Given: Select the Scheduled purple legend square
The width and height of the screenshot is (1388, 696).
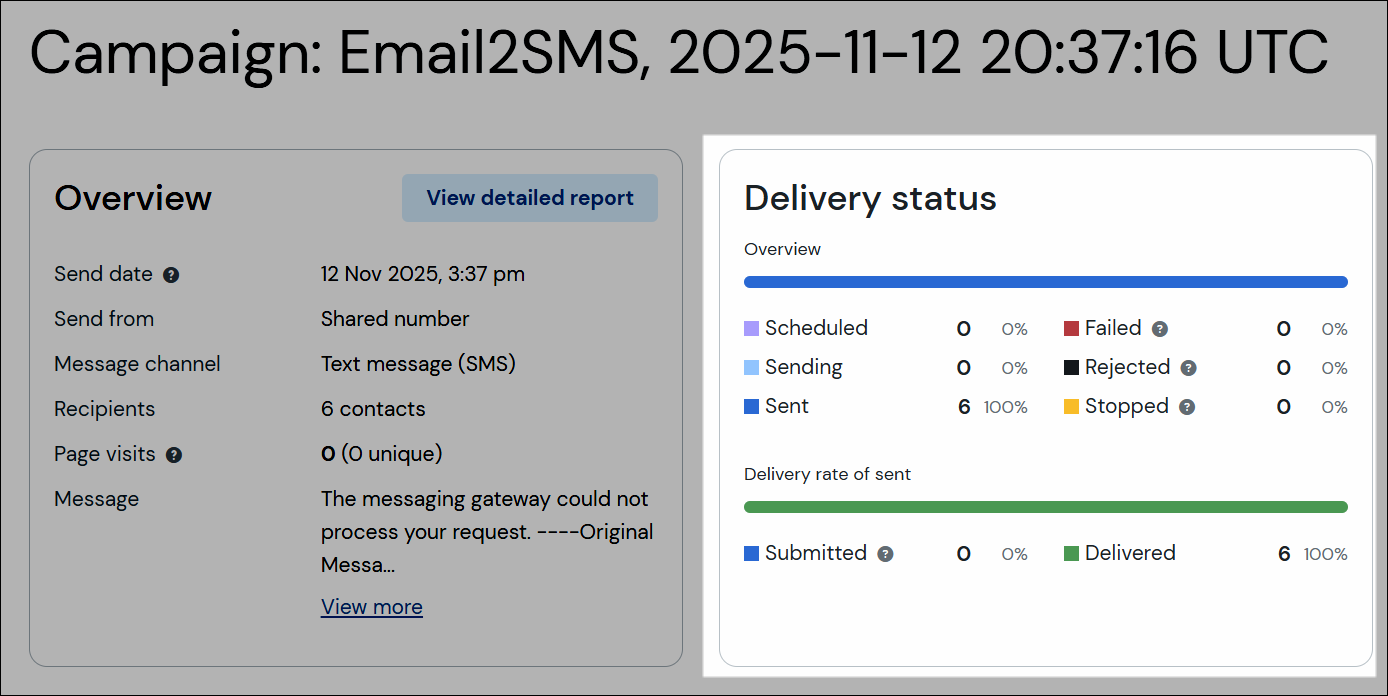Looking at the screenshot, I should click(x=750, y=328).
